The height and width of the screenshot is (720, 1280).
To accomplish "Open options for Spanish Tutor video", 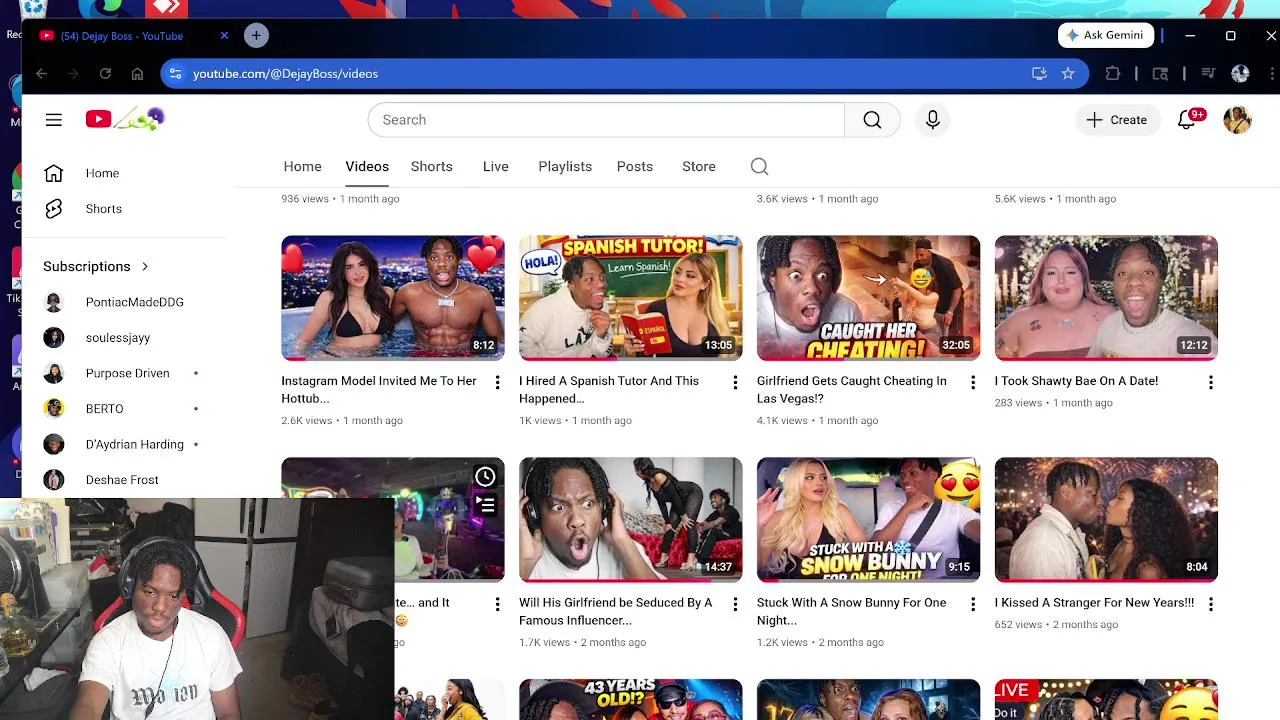I will click(x=735, y=382).
